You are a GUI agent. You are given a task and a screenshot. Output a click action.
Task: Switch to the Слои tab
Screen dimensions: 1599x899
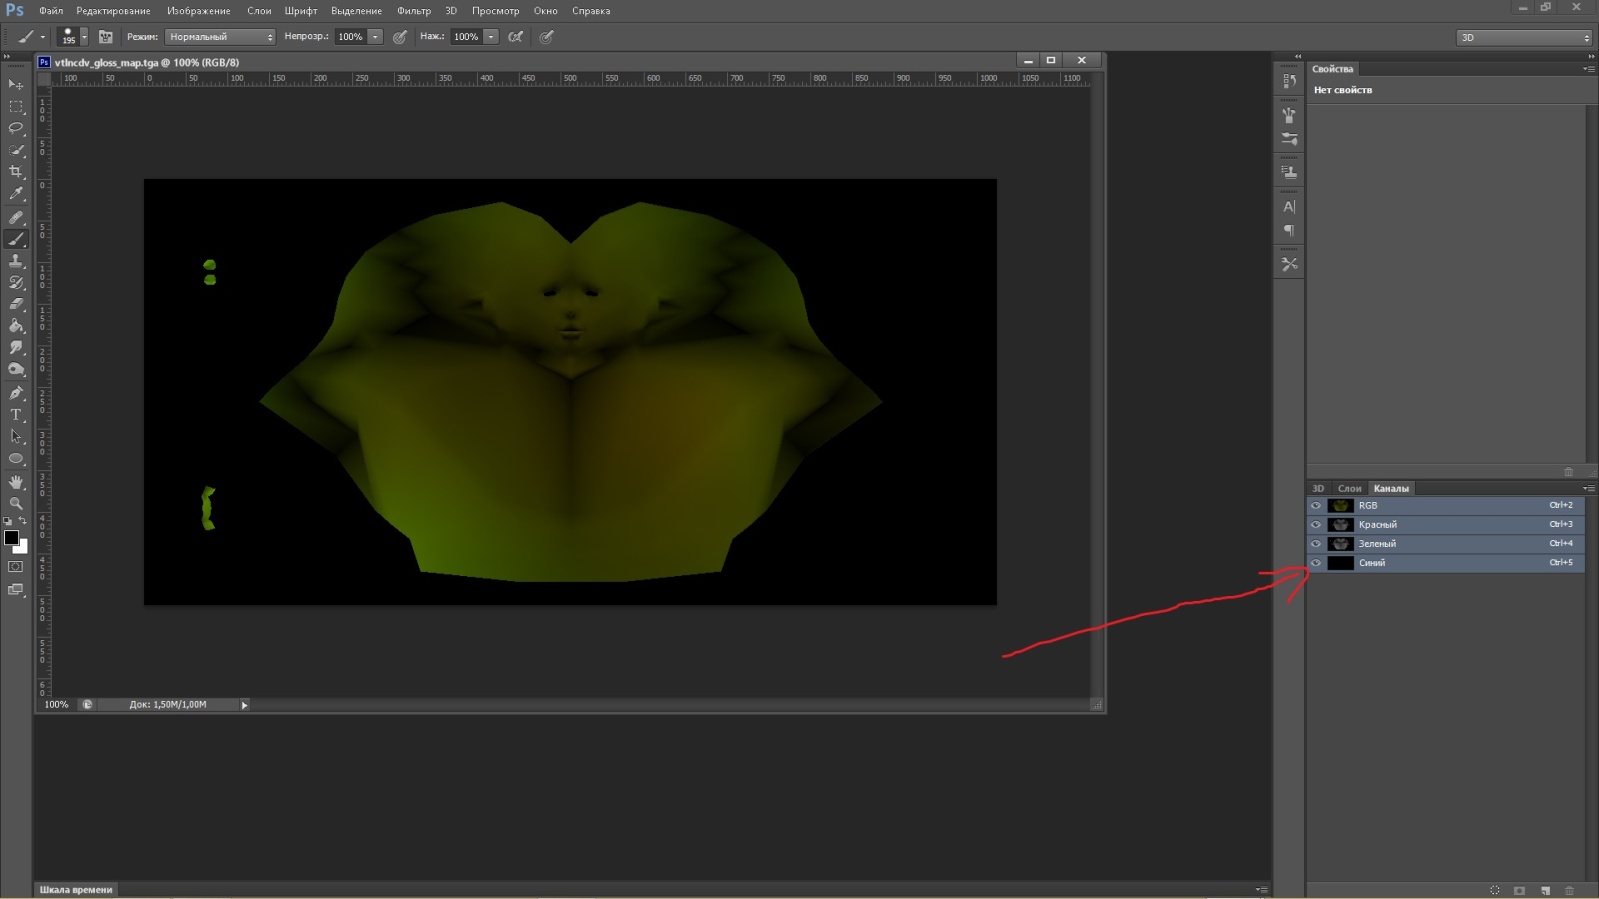[1349, 488]
